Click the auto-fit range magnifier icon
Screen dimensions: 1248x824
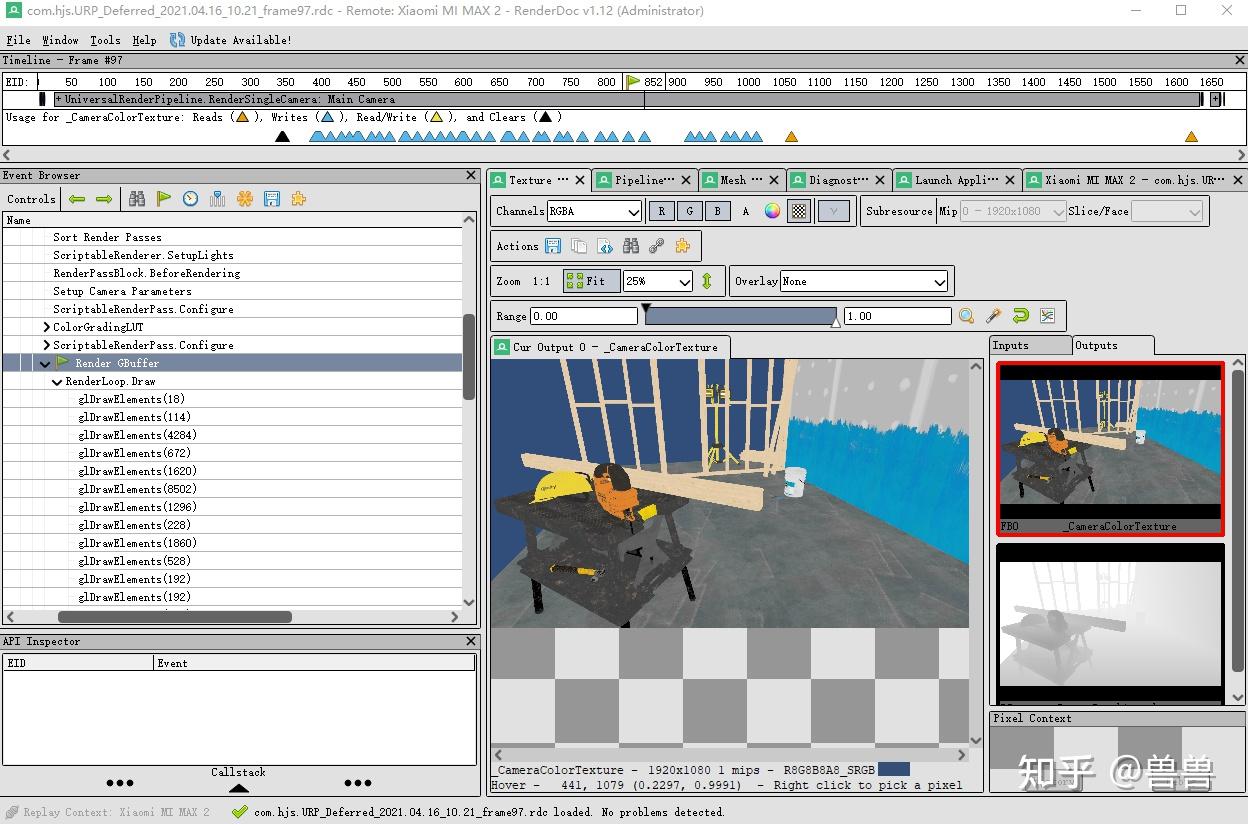pyautogui.click(x=966, y=316)
